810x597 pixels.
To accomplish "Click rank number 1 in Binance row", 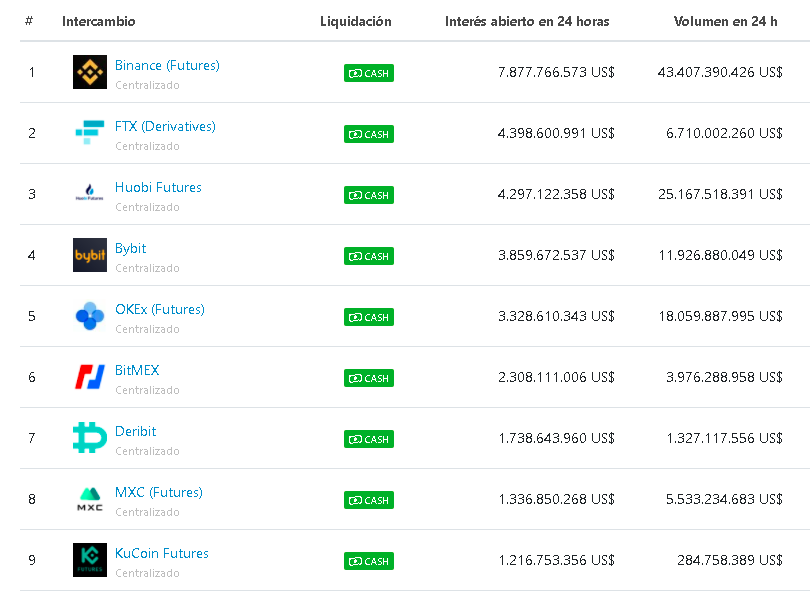I will [x=32, y=72].
